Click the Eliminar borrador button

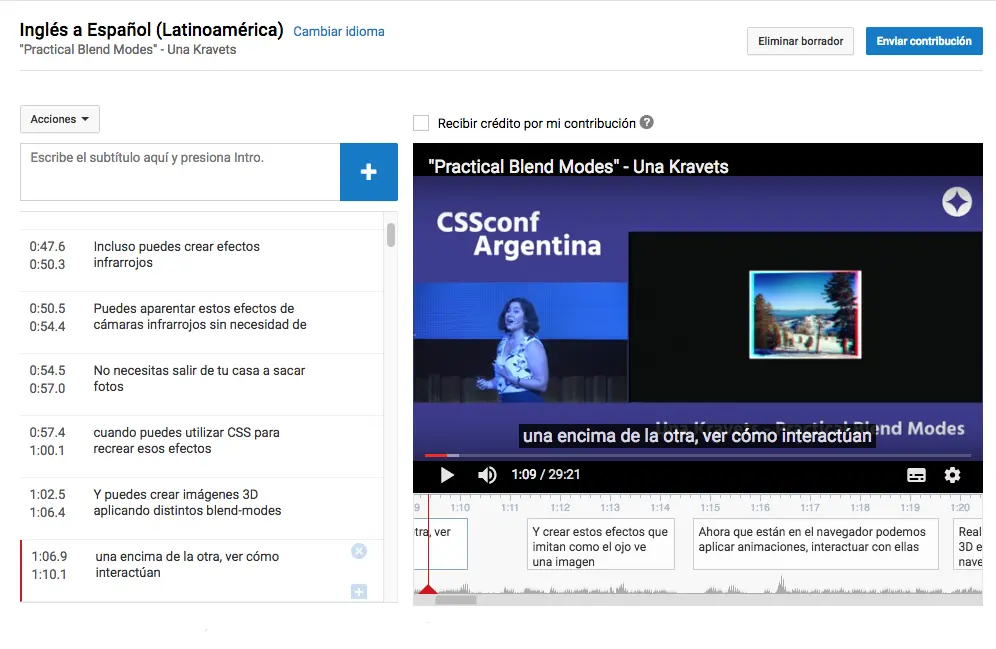800,41
